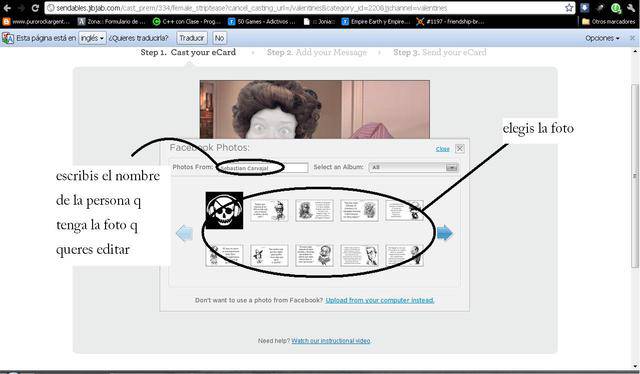Click the scrollbar up arrow
Viewport: 640px width, 374px height.
[635, 51]
